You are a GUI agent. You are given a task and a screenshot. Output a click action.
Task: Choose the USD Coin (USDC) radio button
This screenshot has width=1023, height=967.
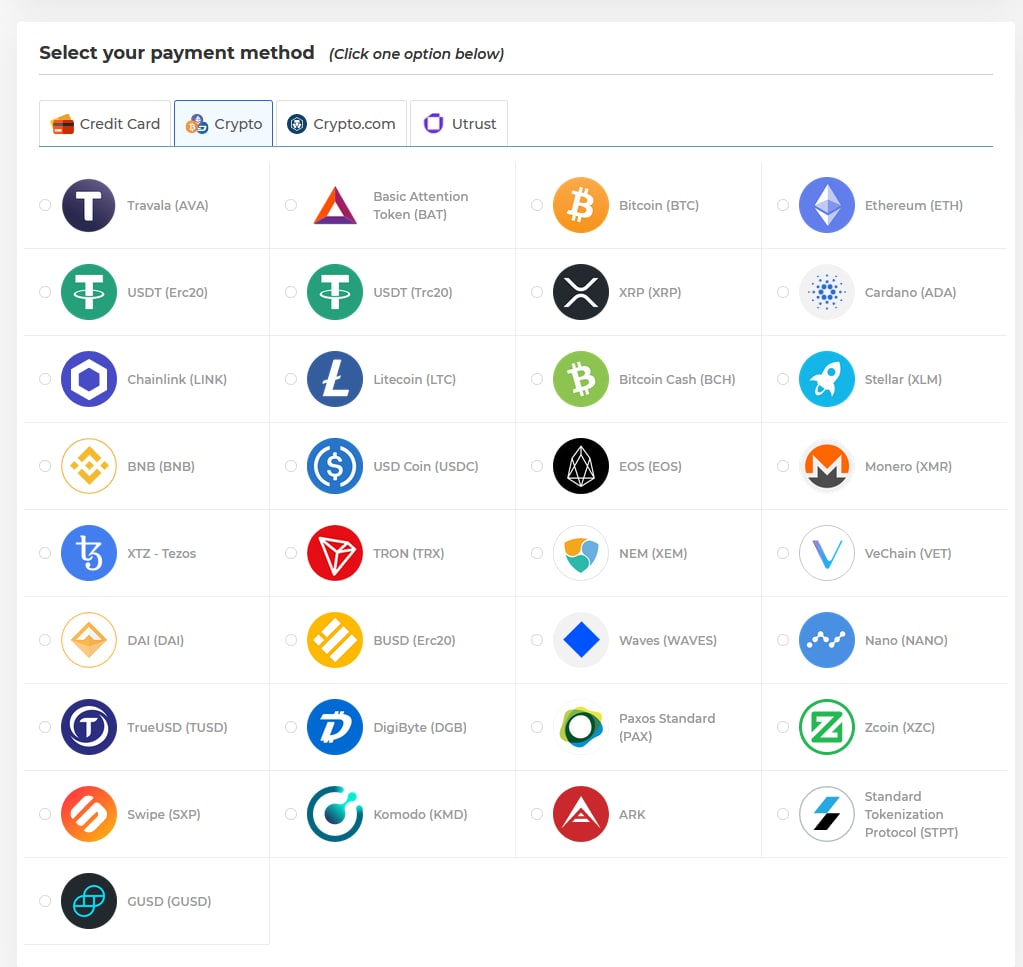(x=291, y=466)
